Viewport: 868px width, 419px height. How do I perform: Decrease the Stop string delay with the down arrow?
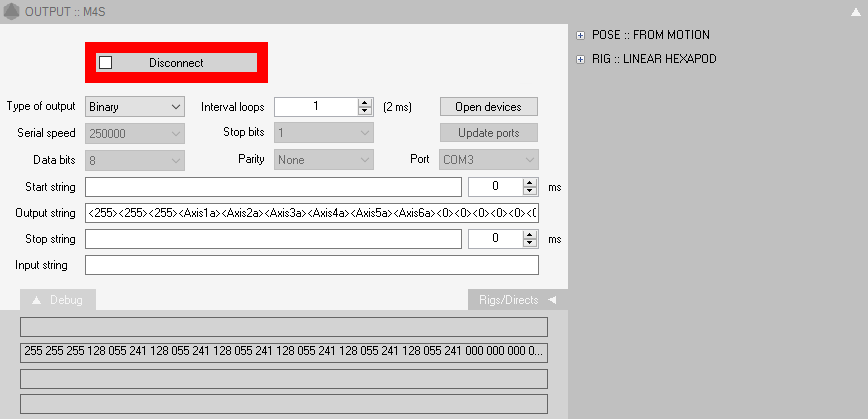click(x=530, y=244)
